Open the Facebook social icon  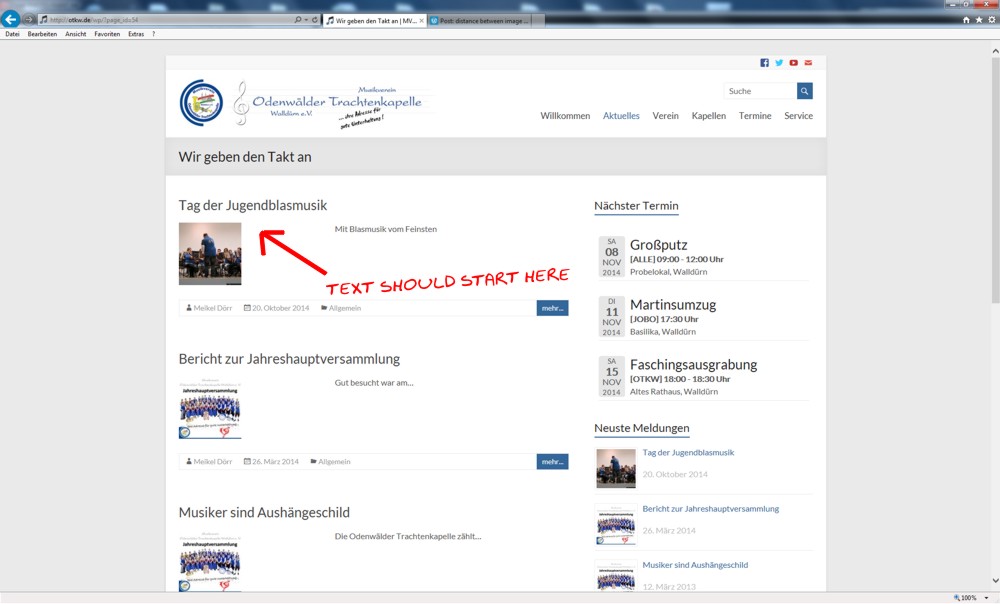765,63
